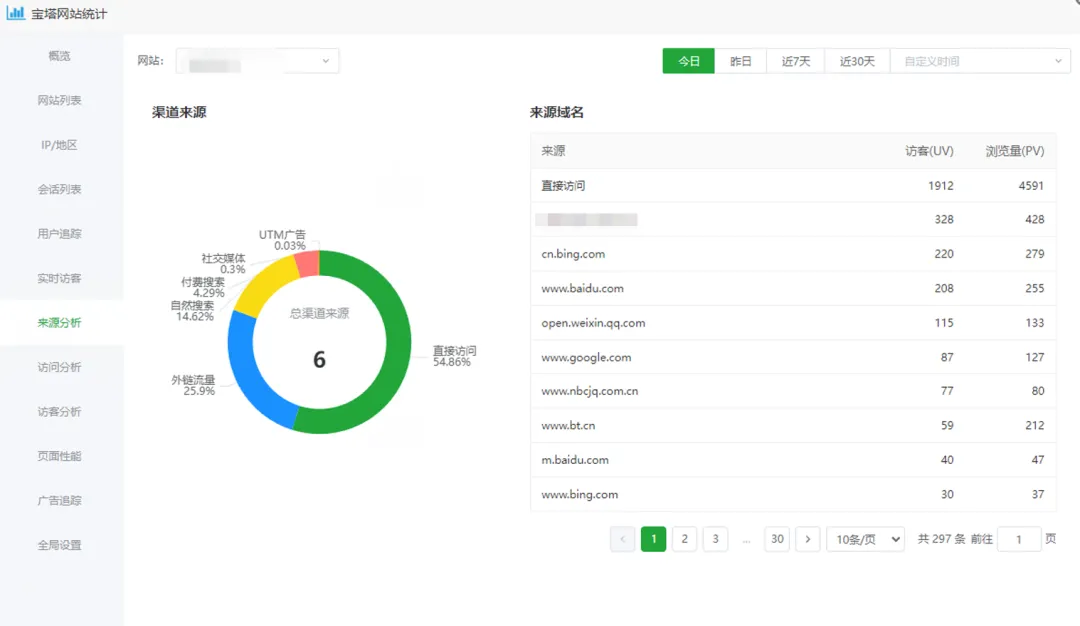The width and height of the screenshot is (1080, 626).
Task: Switch to the 近30天 time range
Action: 857,61
